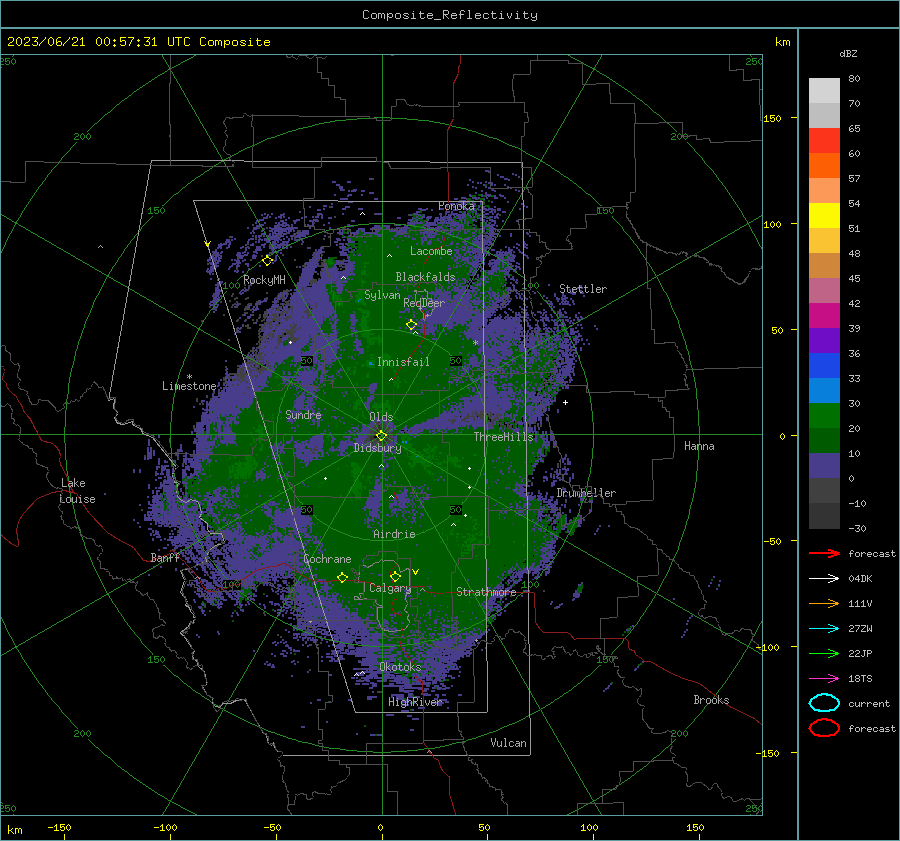Click the RockyMH label

[264, 280]
